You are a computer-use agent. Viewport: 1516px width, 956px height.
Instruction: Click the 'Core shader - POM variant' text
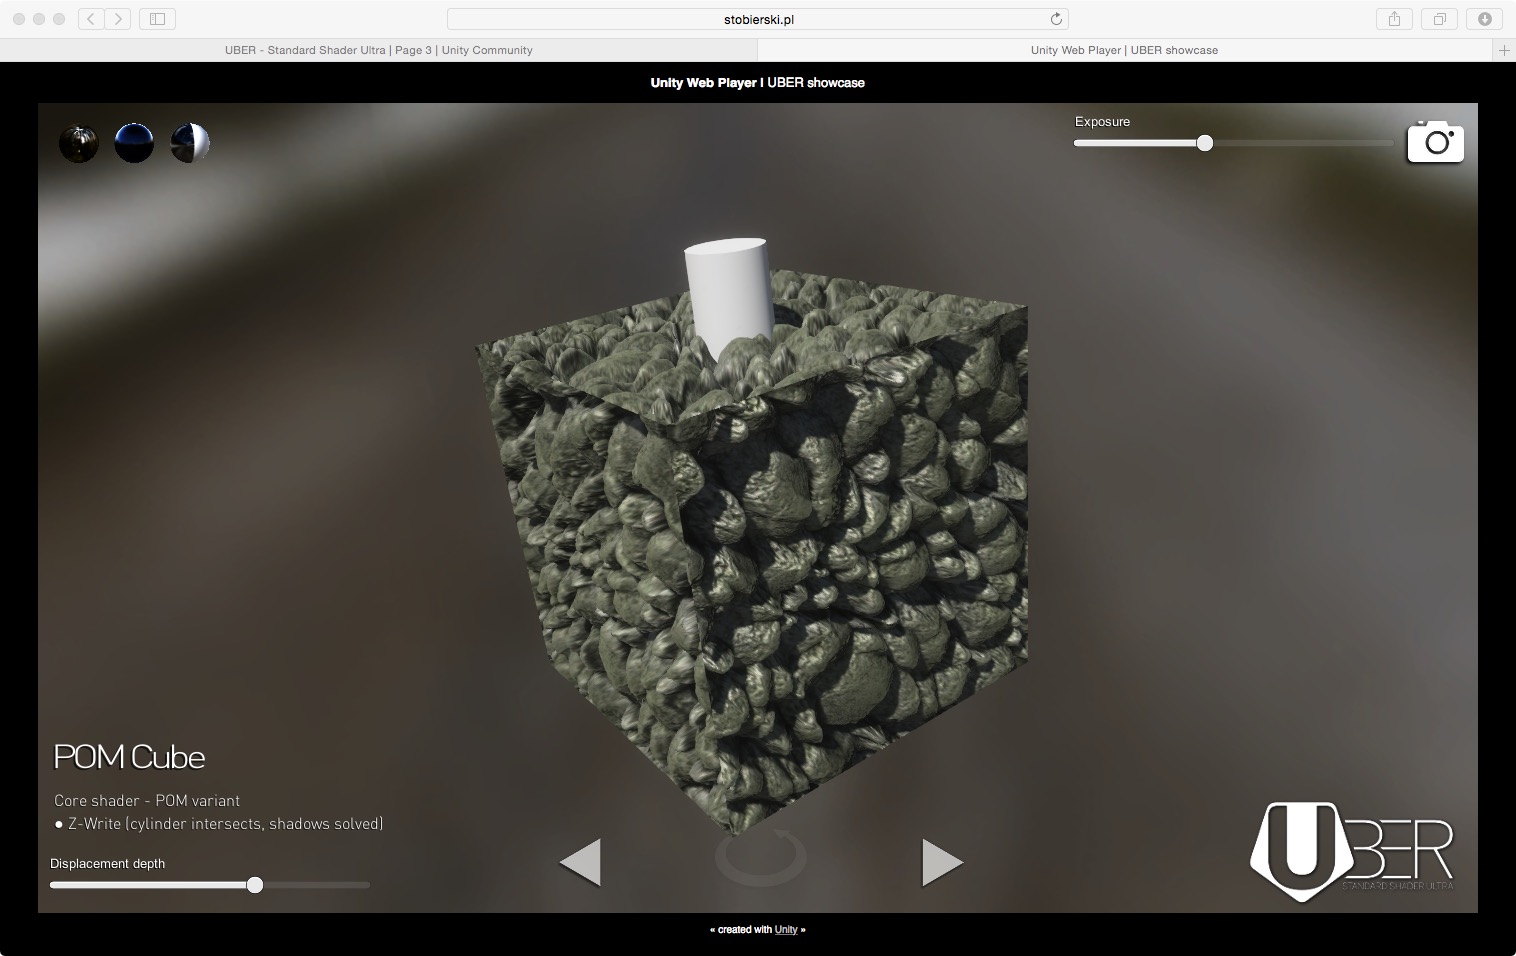tap(147, 800)
